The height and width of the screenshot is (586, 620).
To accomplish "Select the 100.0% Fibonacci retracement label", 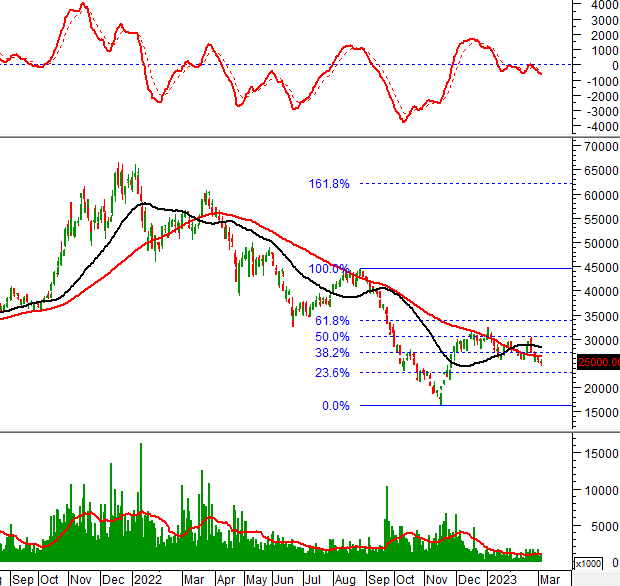I will coord(329,269).
